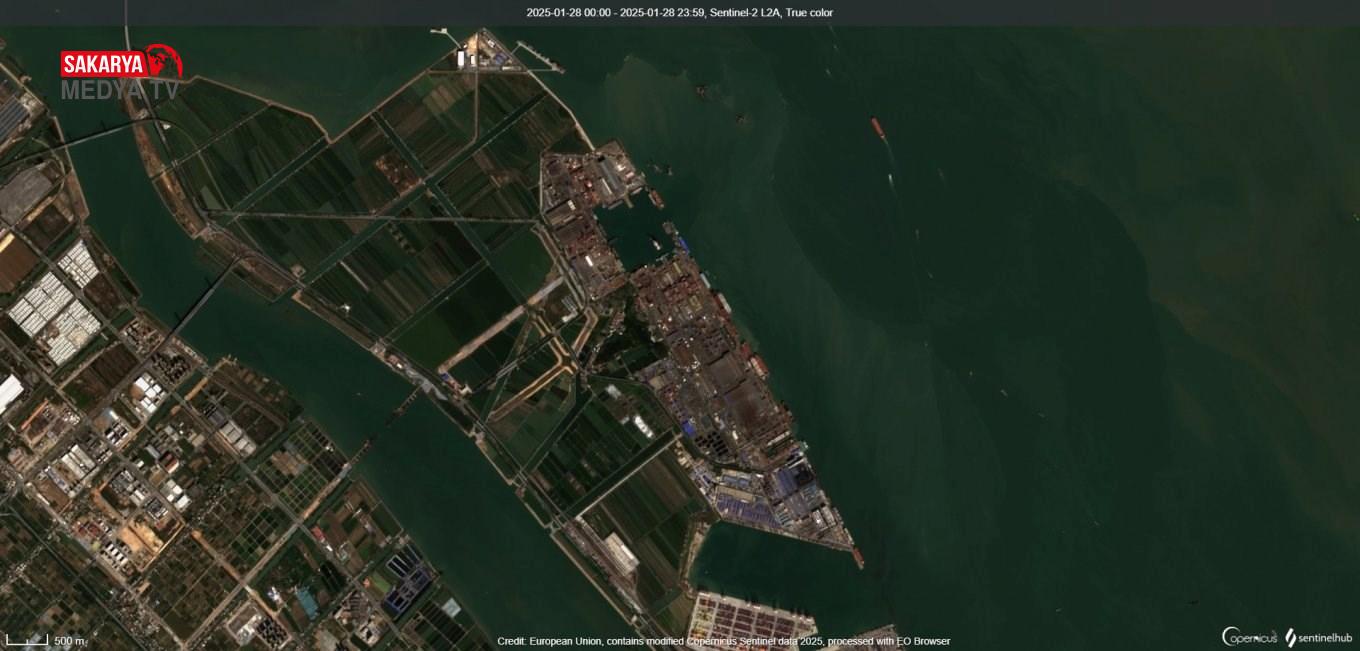Click the orange cargo ship at sea
The height and width of the screenshot is (651, 1360).
pos(878,128)
